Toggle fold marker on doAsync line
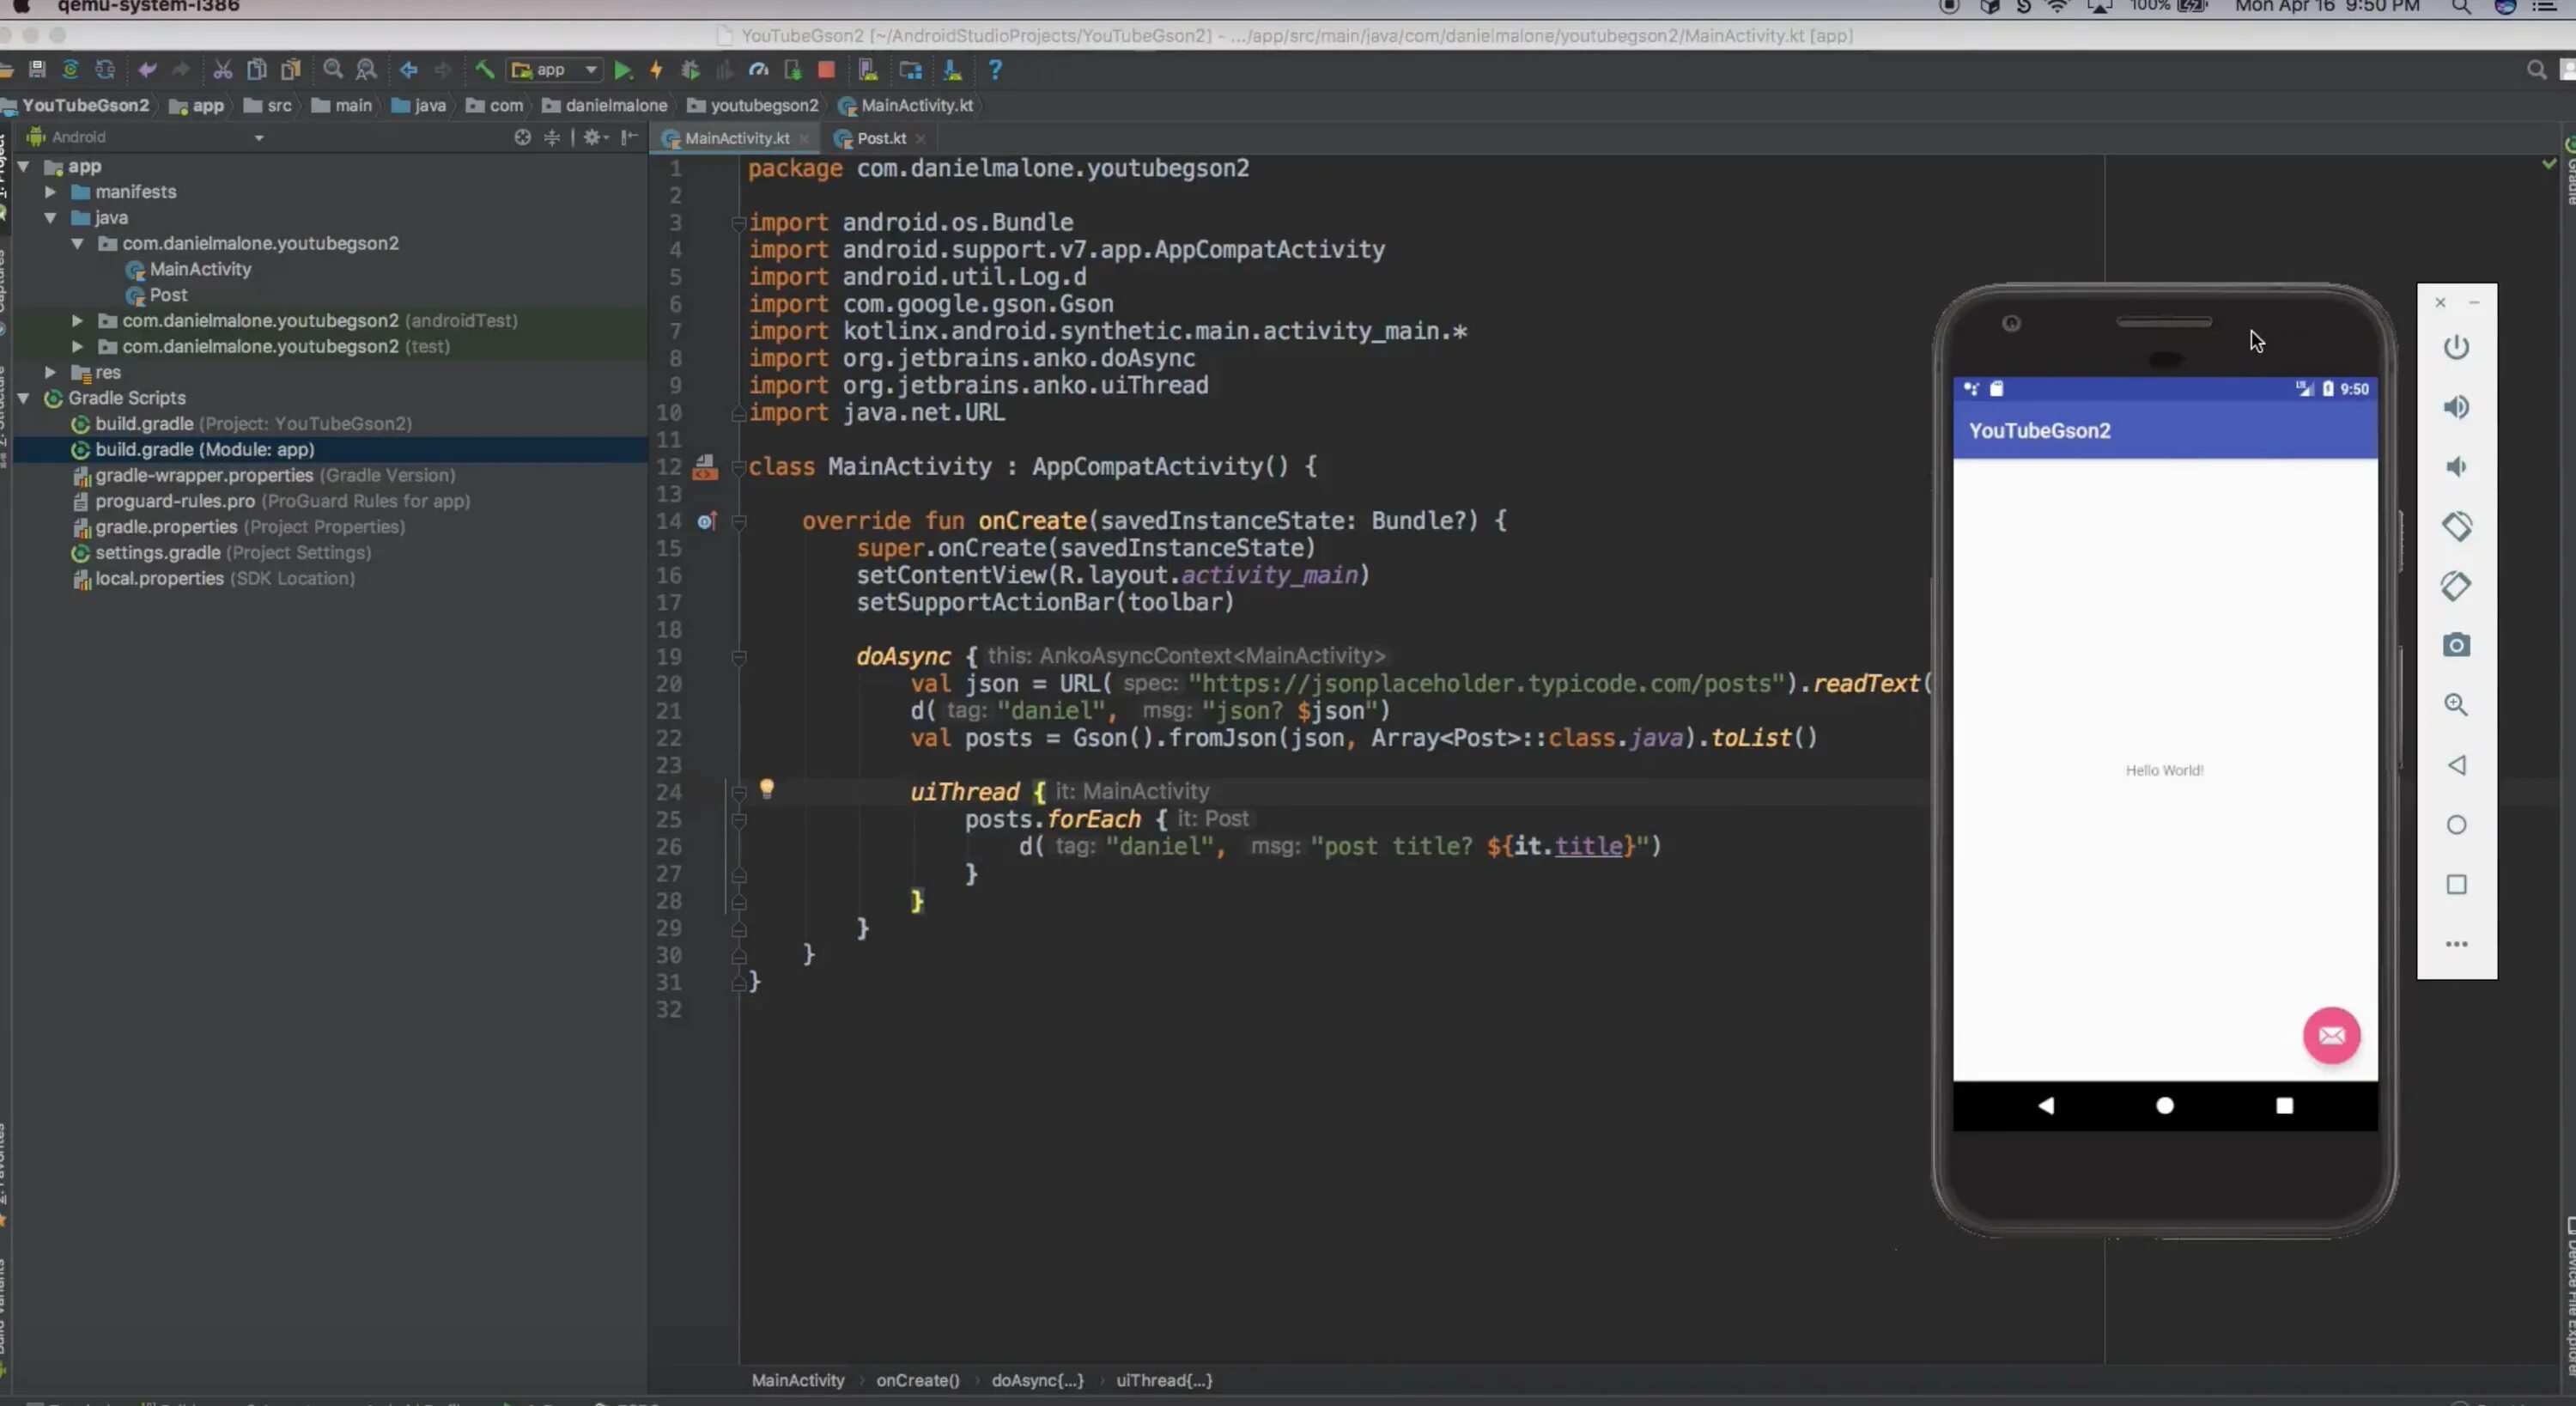 739,657
